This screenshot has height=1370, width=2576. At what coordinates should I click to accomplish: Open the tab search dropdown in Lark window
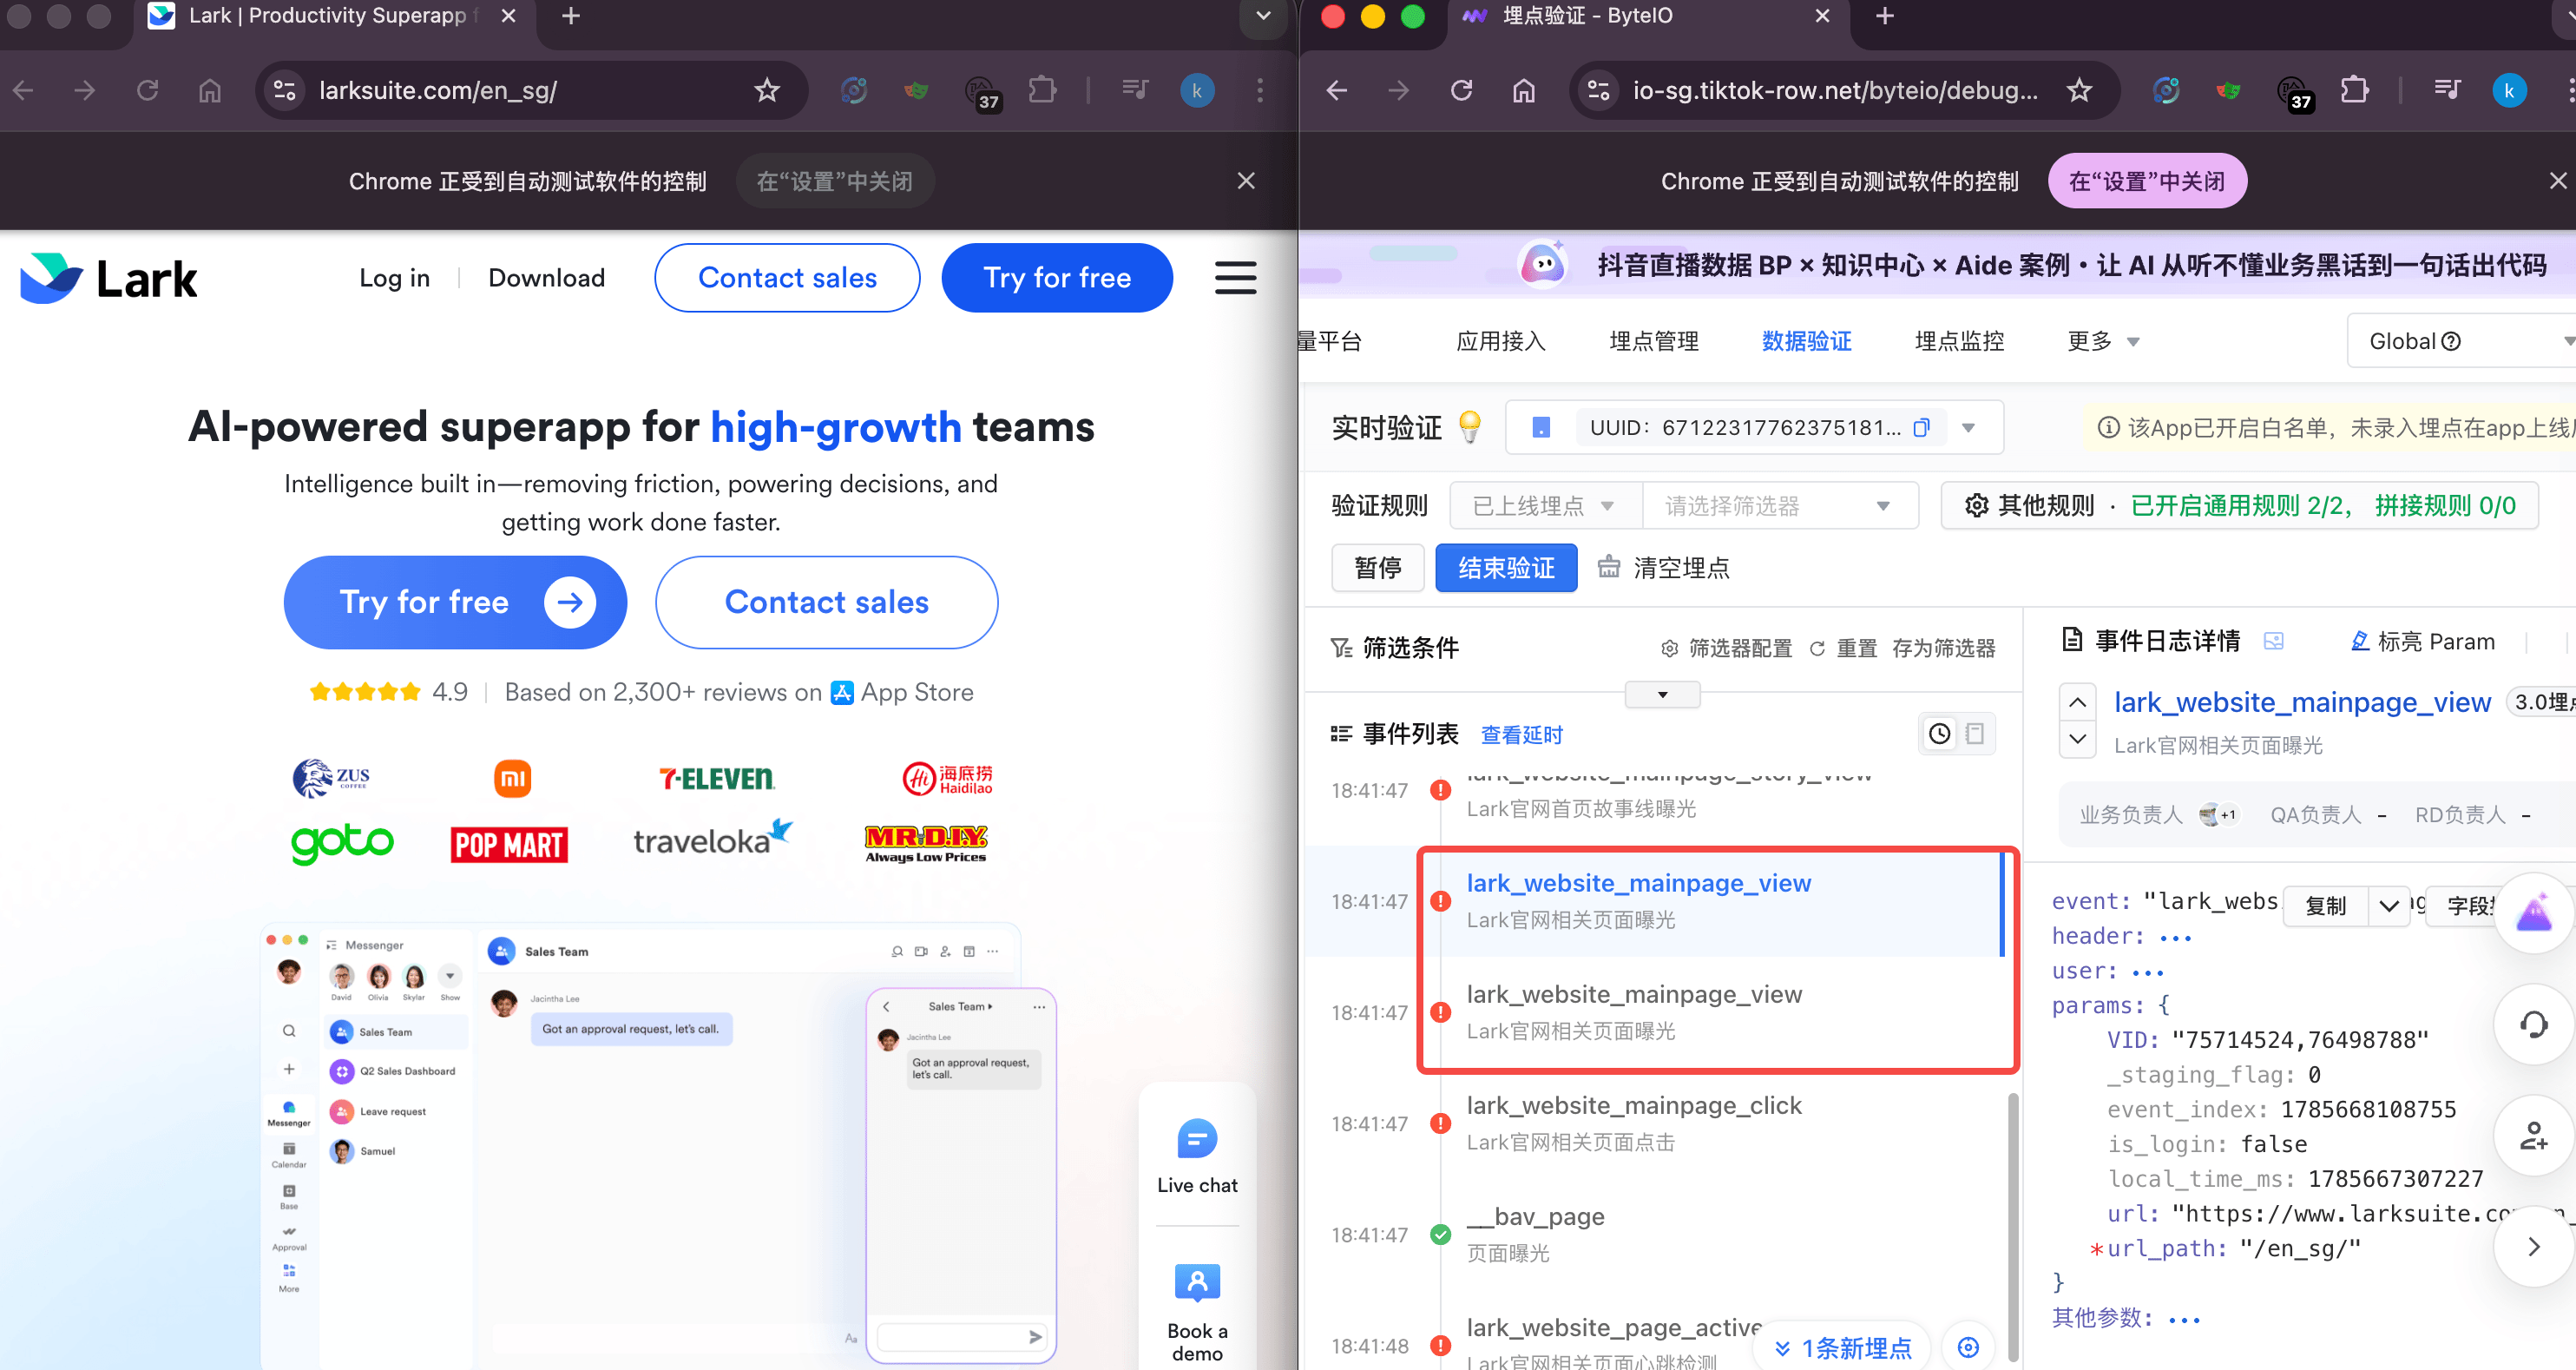click(x=1263, y=17)
